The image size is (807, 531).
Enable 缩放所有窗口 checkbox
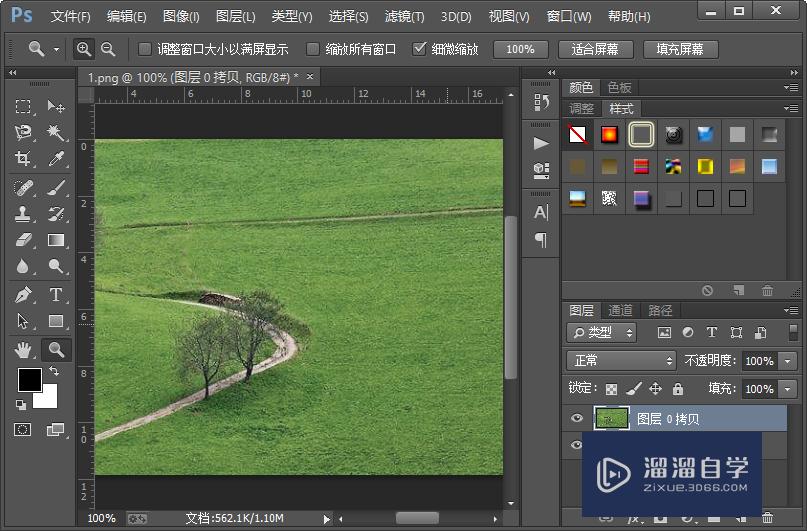[313, 49]
